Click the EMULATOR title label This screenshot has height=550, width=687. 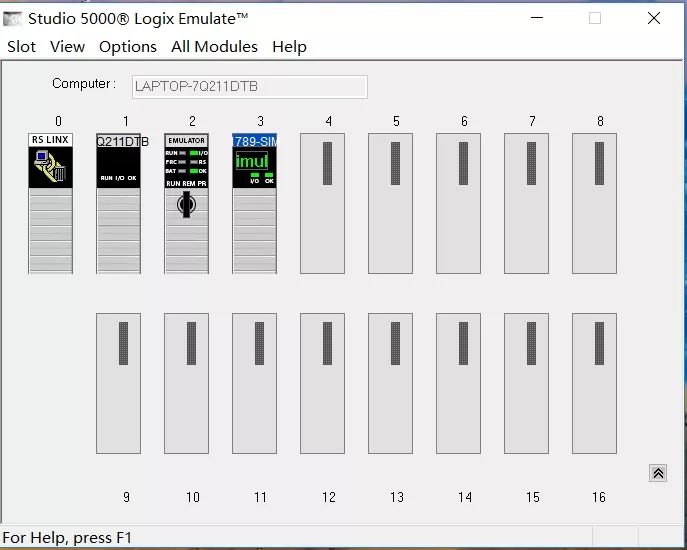pos(186,140)
